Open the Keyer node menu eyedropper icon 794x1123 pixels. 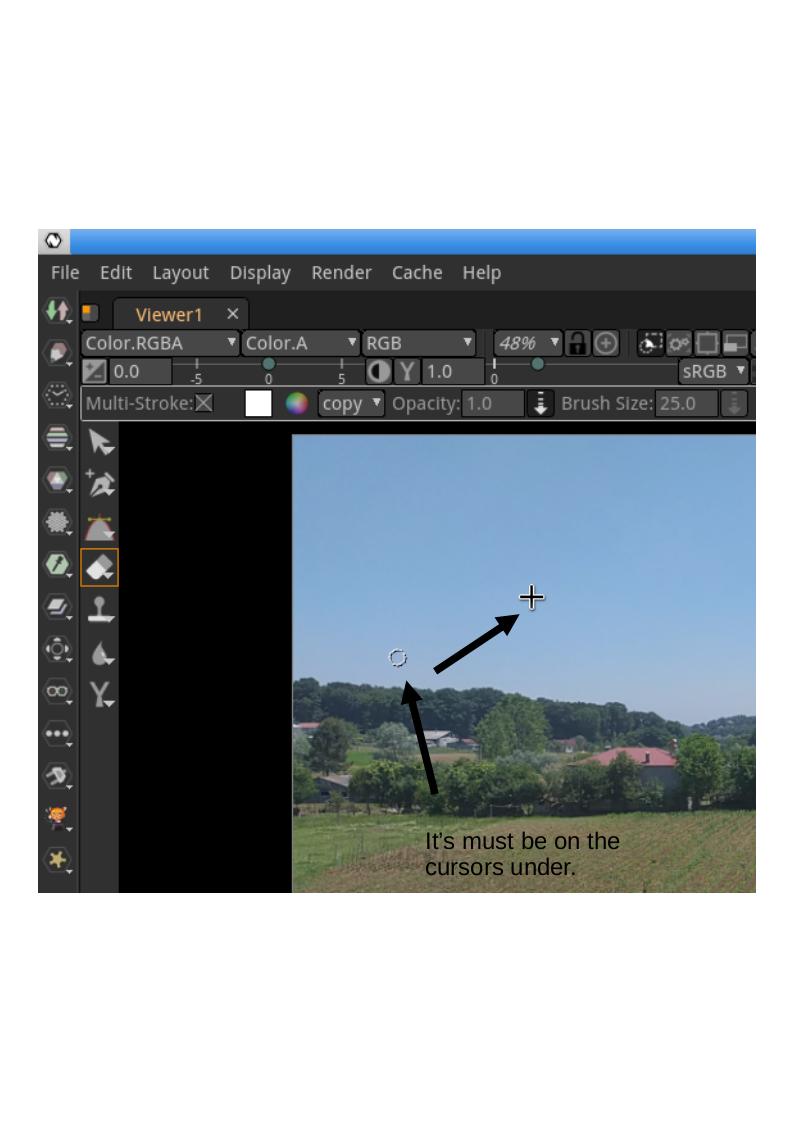pyautogui.click(x=57, y=564)
